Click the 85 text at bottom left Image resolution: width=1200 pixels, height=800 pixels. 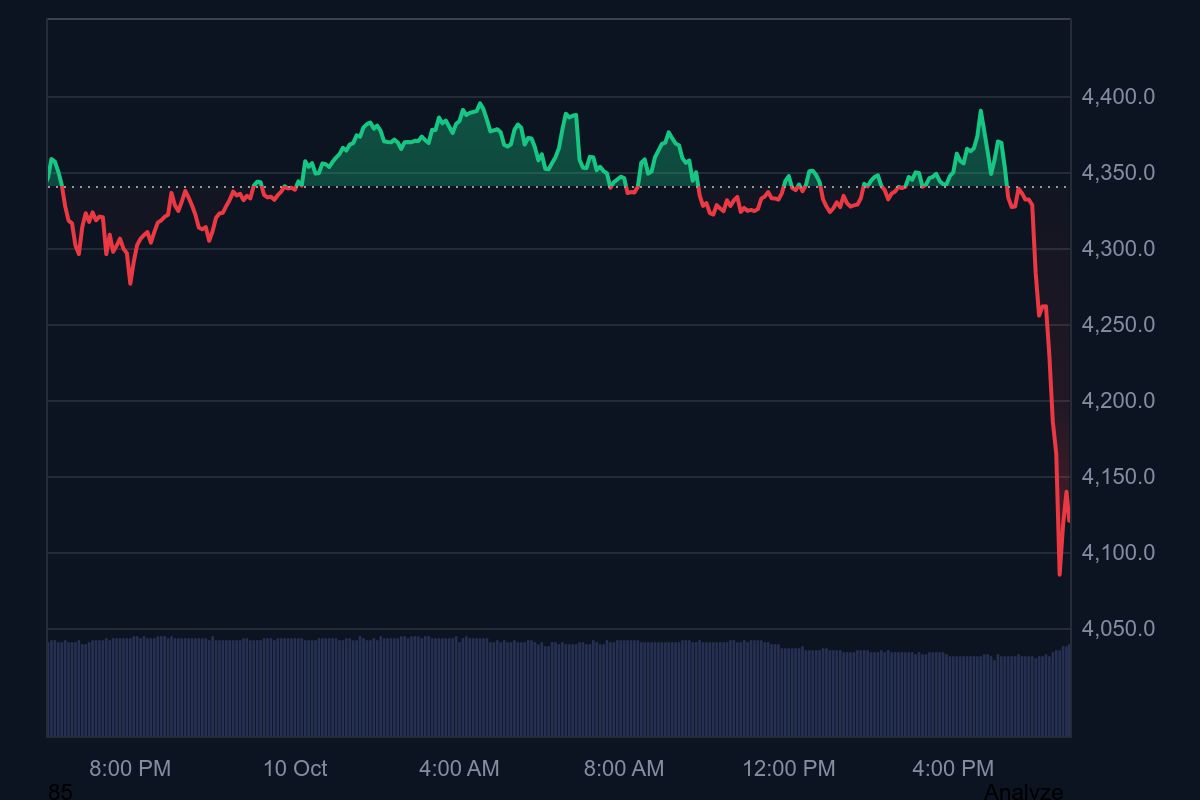point(60,792)
